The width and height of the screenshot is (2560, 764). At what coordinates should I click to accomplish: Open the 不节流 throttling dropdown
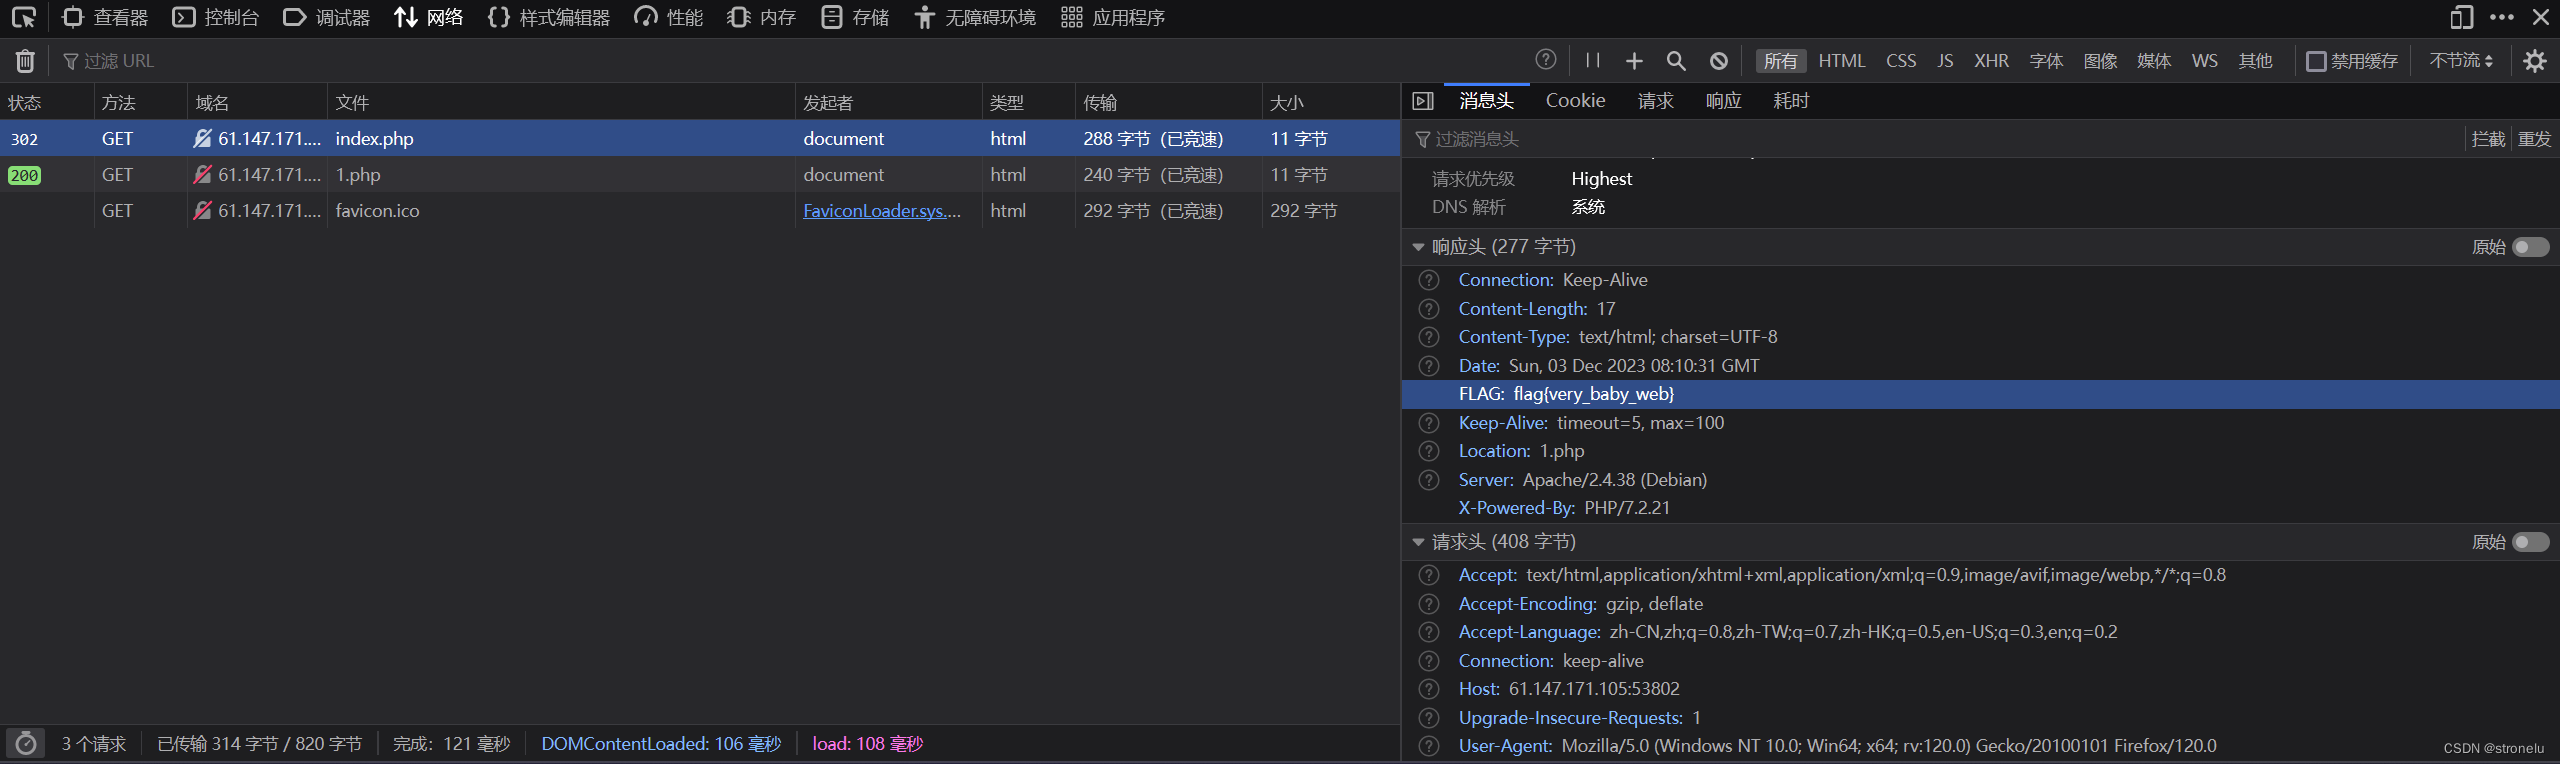click(2461, 61)
